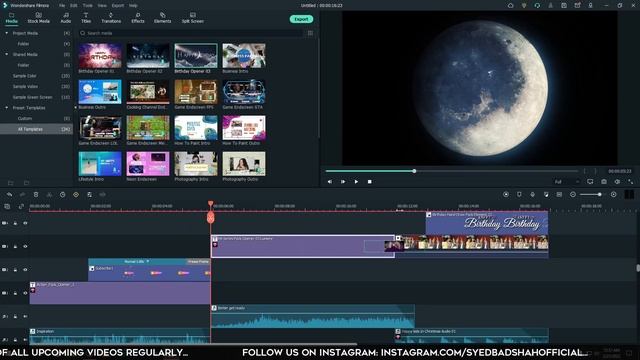Collapse the Preset Templates tree node

pos(7,108)
